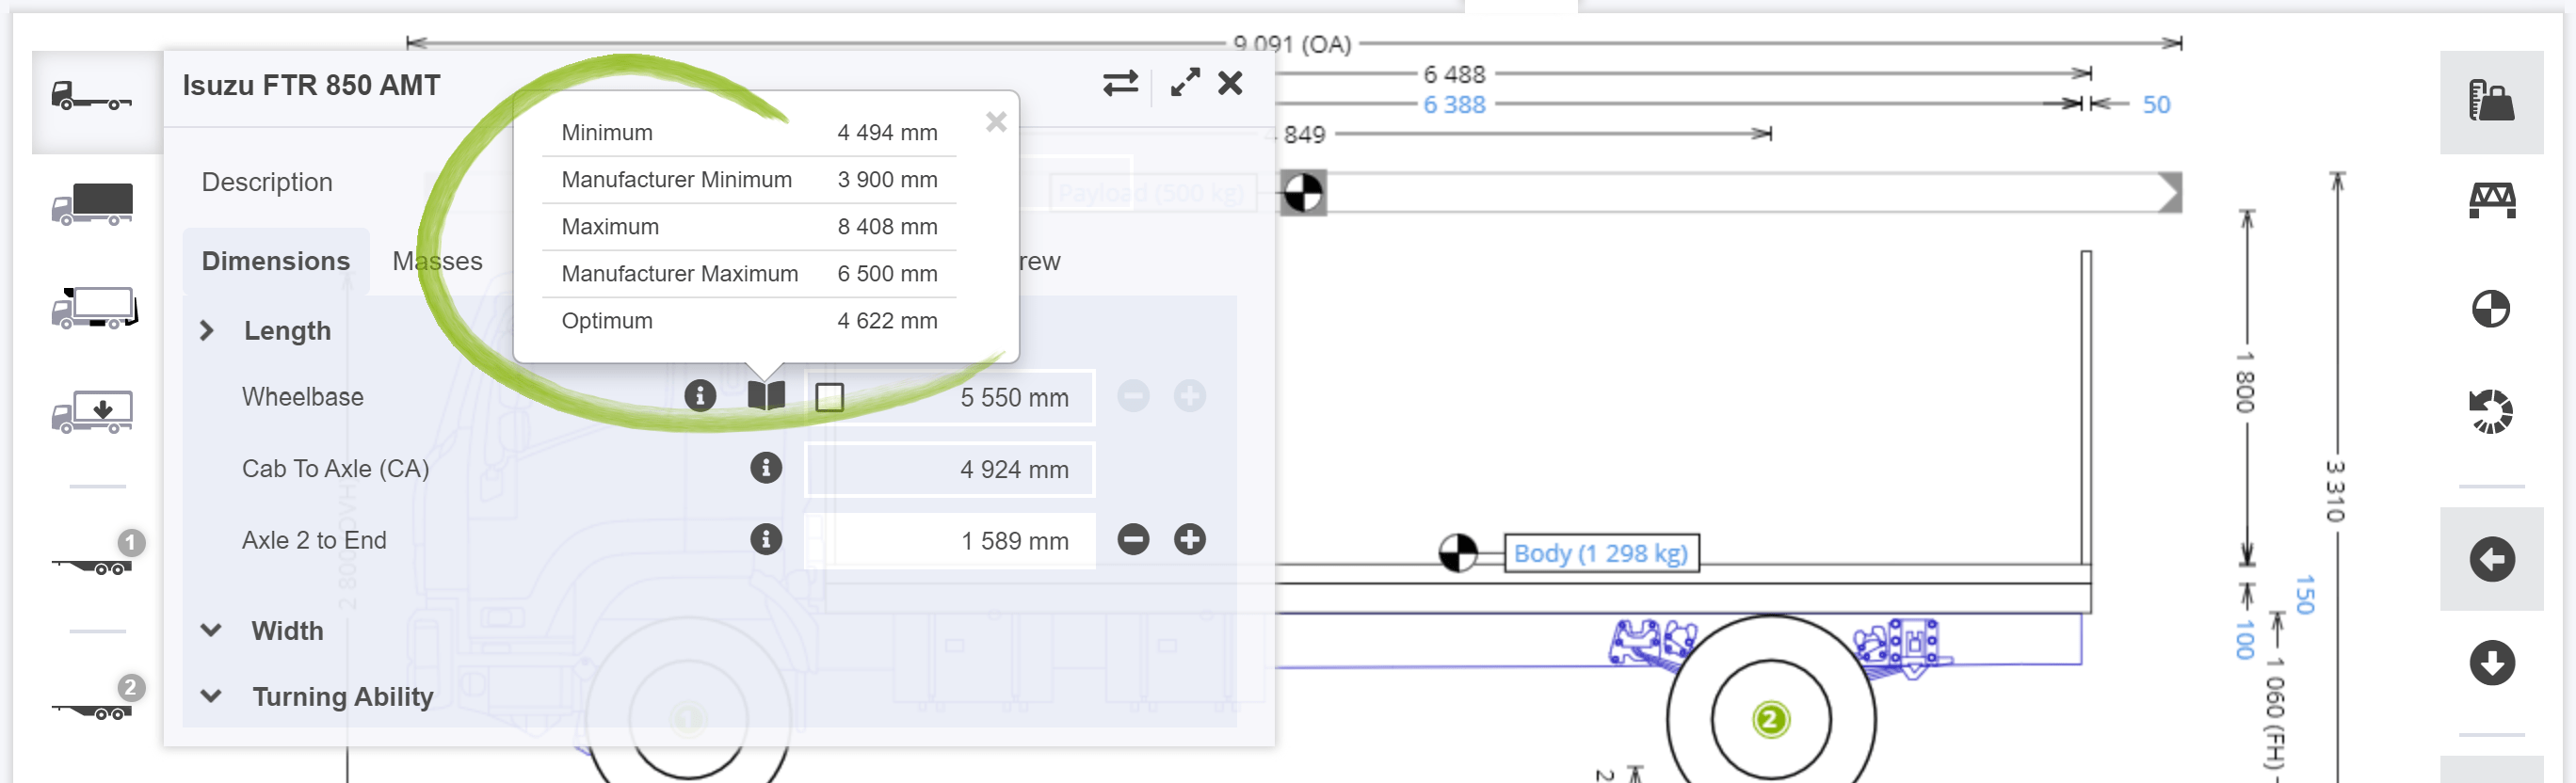Increase the Wheelbase value
This screenshot has width=2576, height=783.
point(1189,396)
